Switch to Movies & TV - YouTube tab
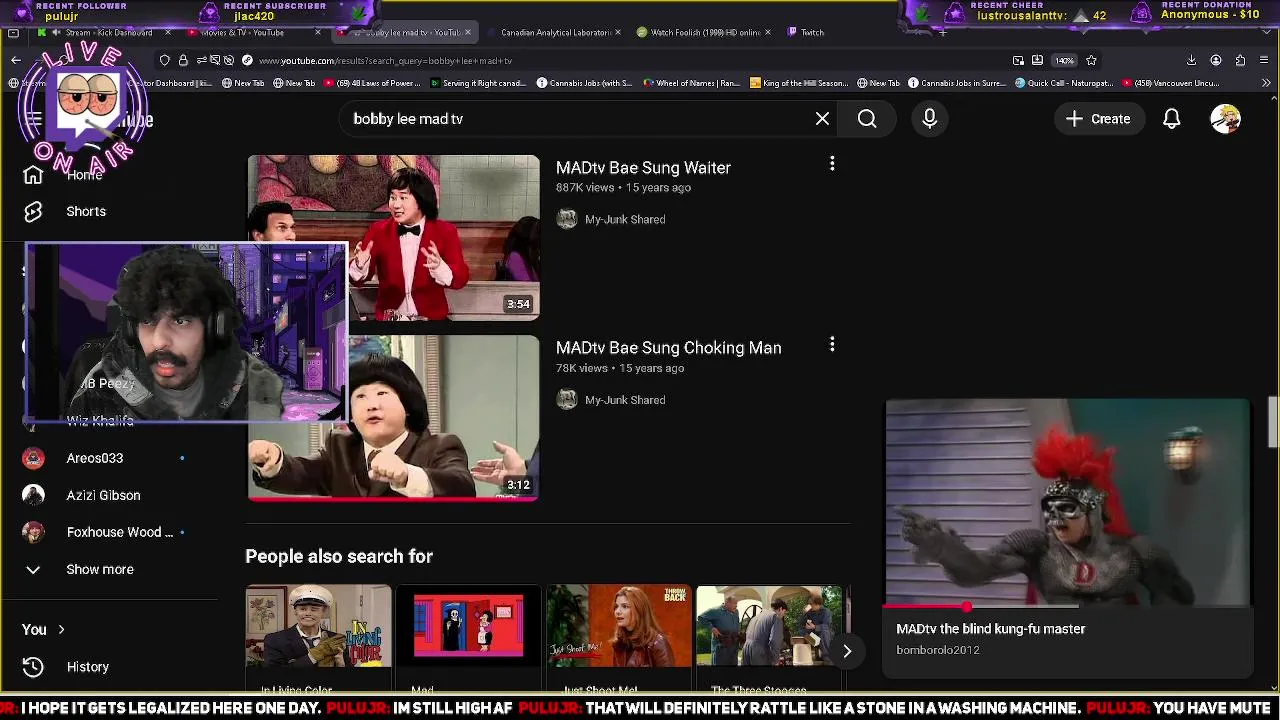The image size is (1280, 720). 255,32
